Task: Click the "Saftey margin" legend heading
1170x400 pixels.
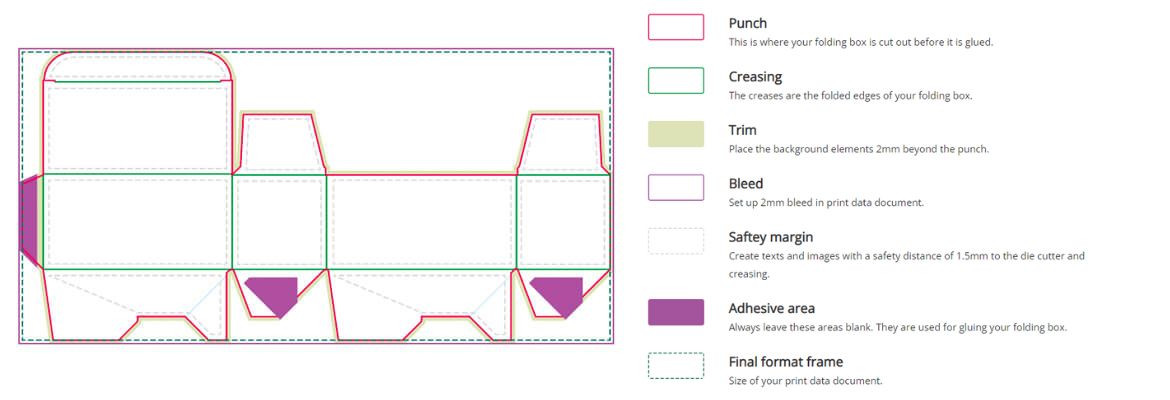Action: coord(771,237)
